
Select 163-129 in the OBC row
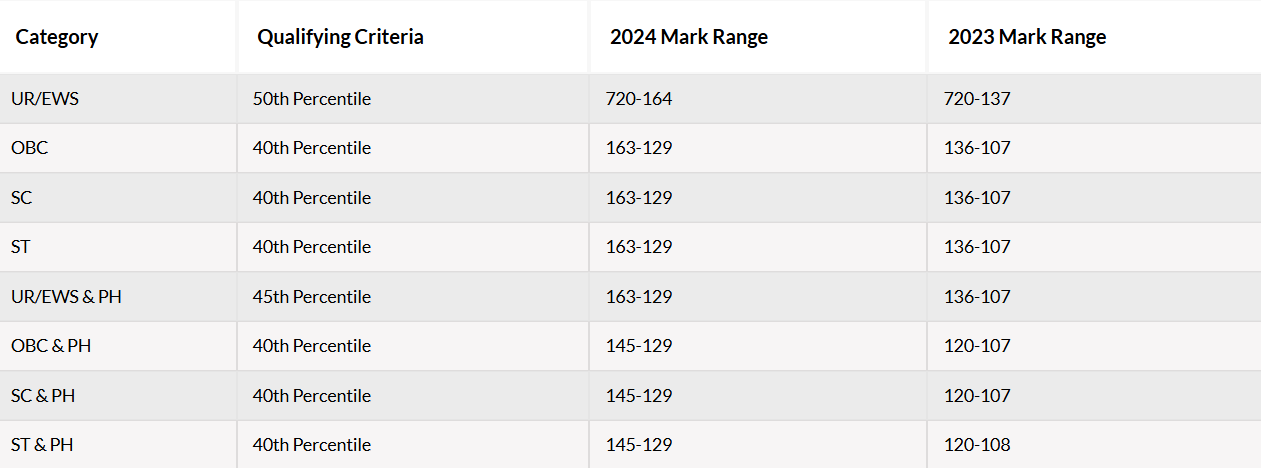pos(639,148)
